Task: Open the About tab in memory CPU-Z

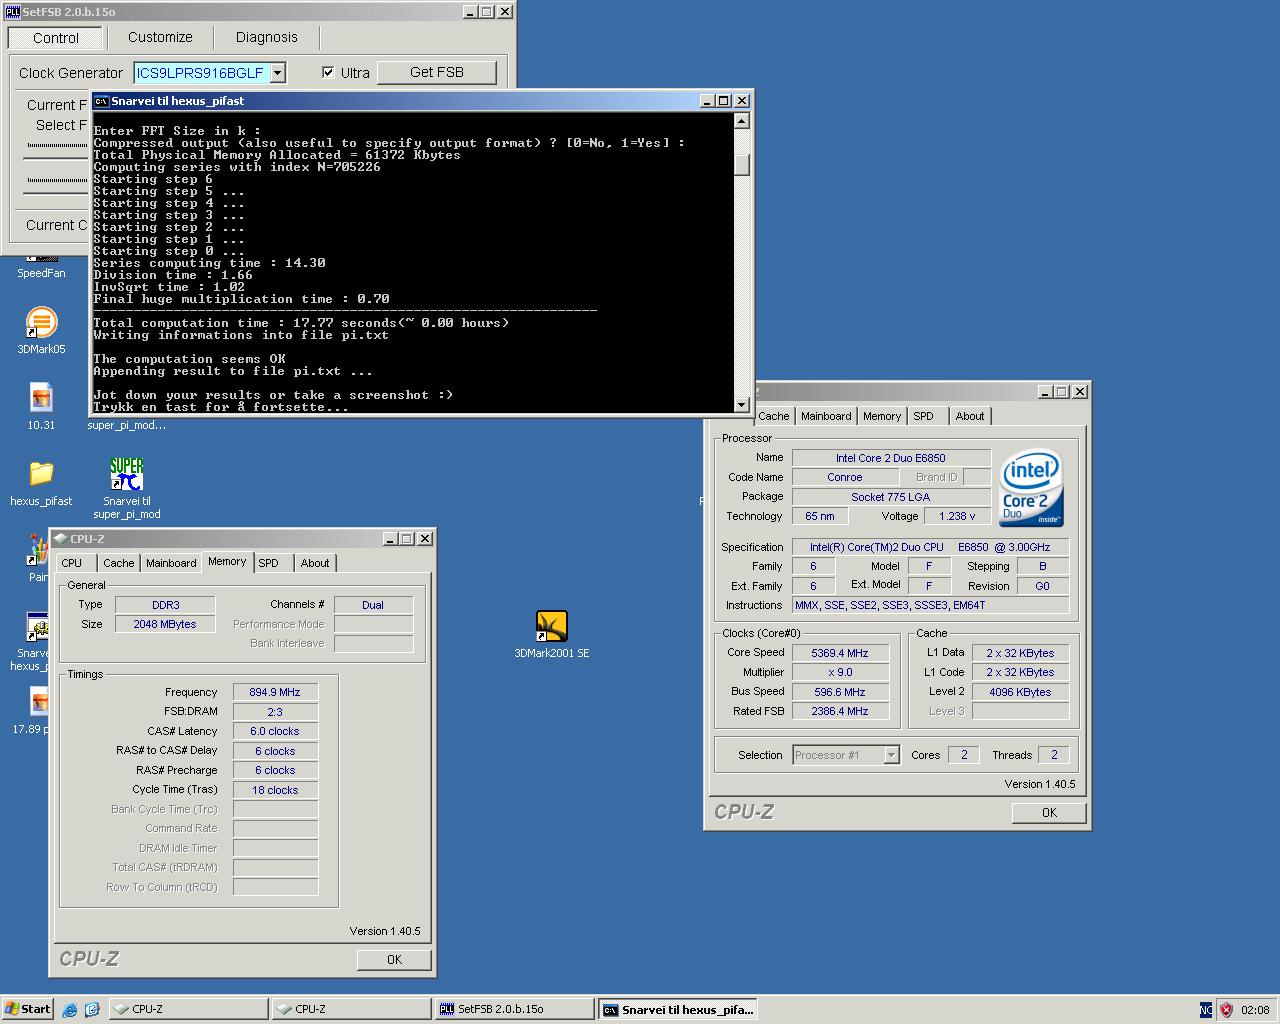Action: 315,563
